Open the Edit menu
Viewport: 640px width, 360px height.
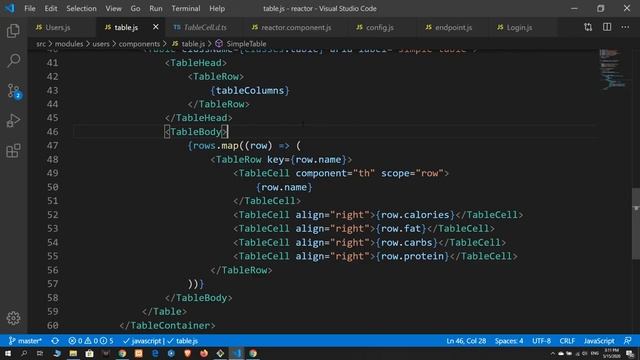point(51,8)
